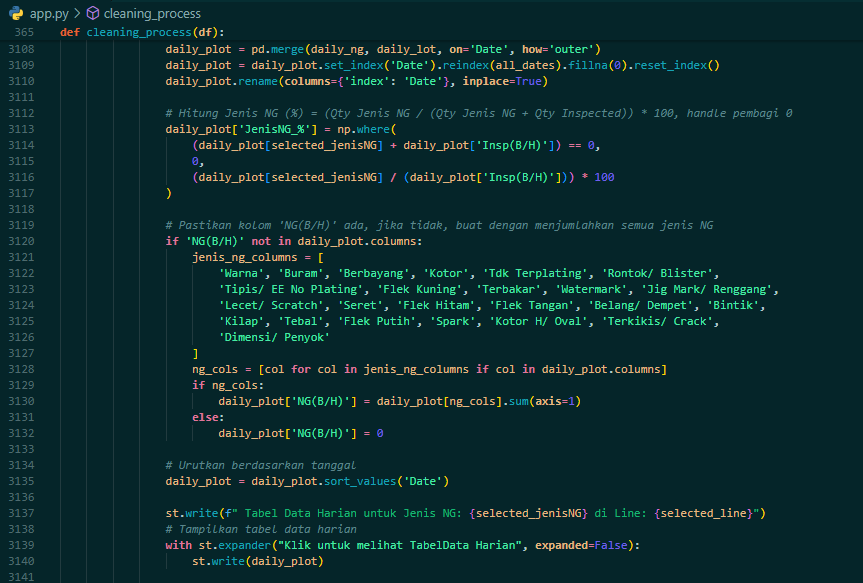The height and width of the screenshot is (583, 863).
Task: Click the string 'Jig Mark/ Renggang'
Action: (707, 289)
